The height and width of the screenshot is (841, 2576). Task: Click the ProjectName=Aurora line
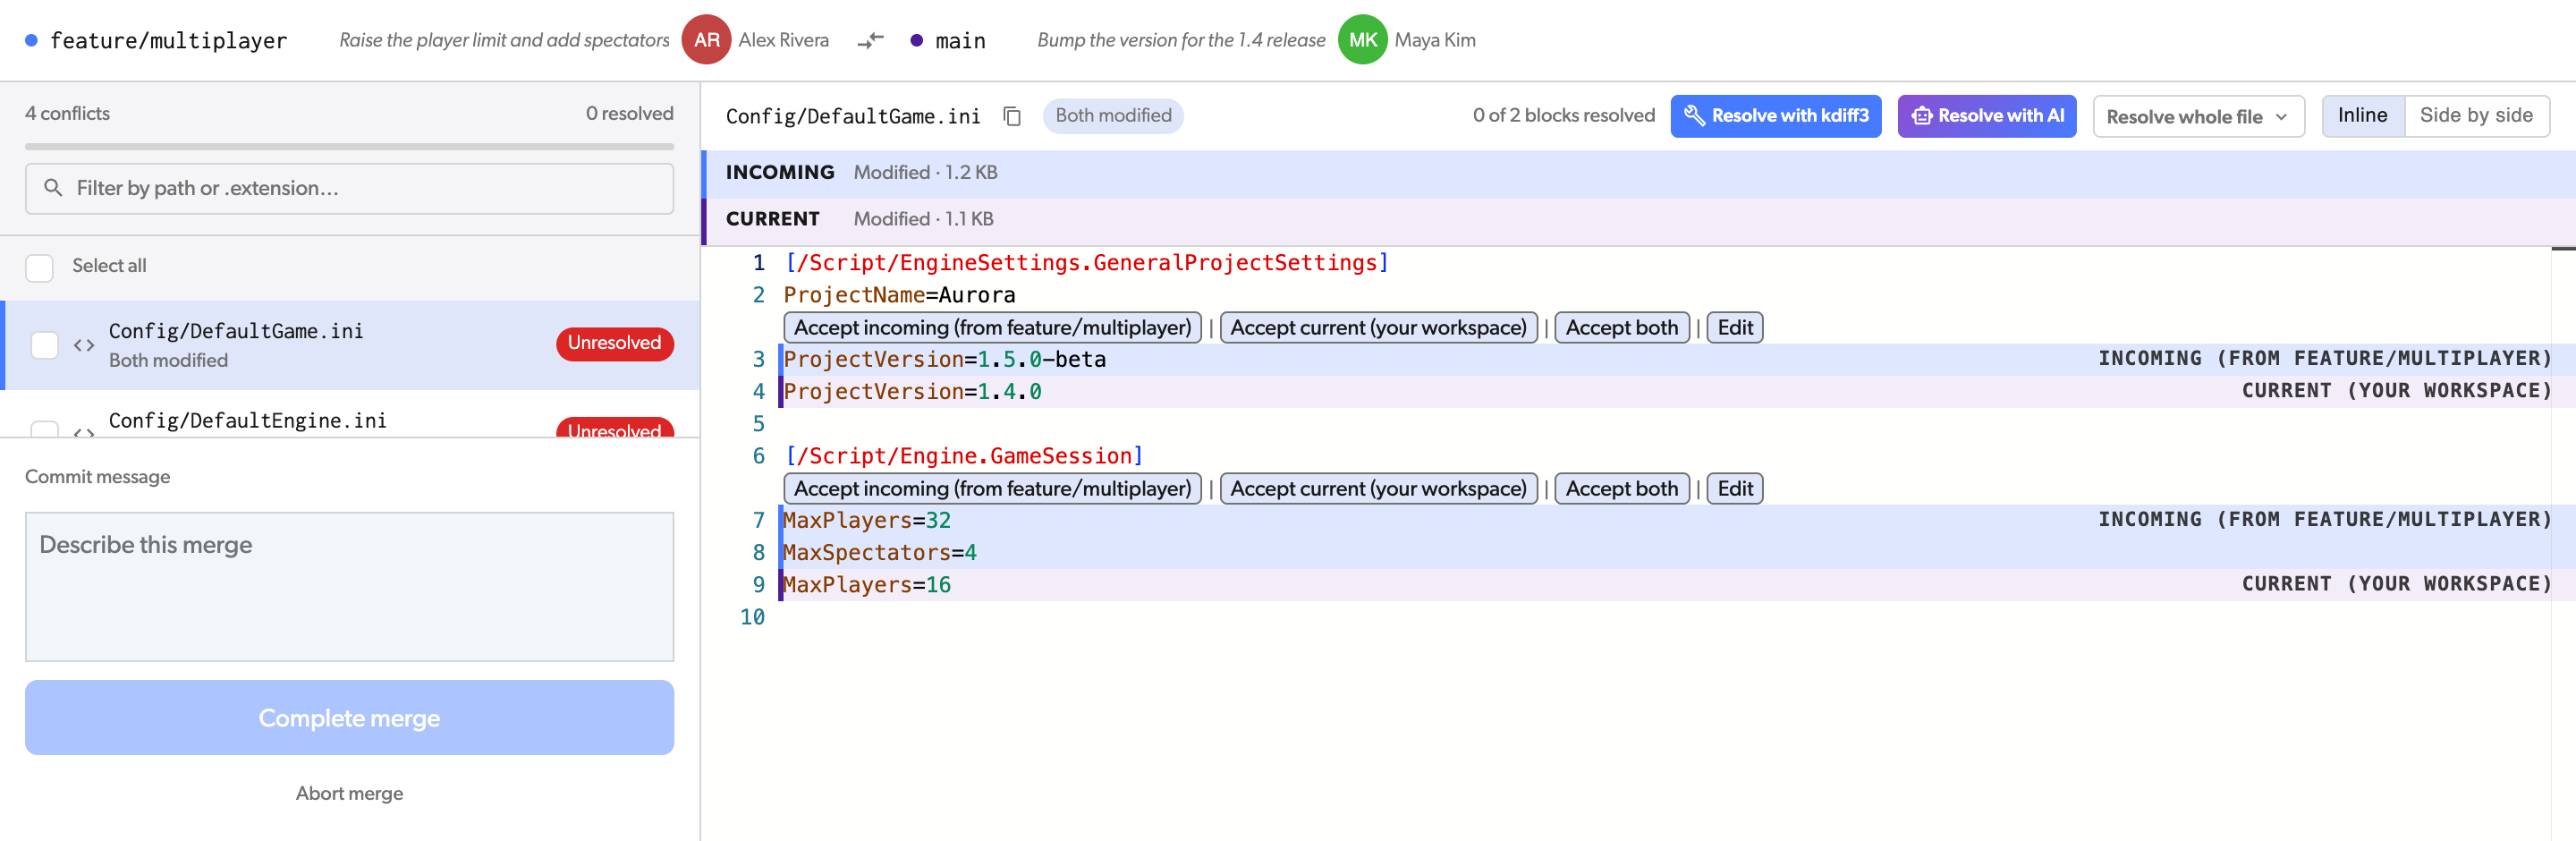pyautogui.click(x=899, y=296)
